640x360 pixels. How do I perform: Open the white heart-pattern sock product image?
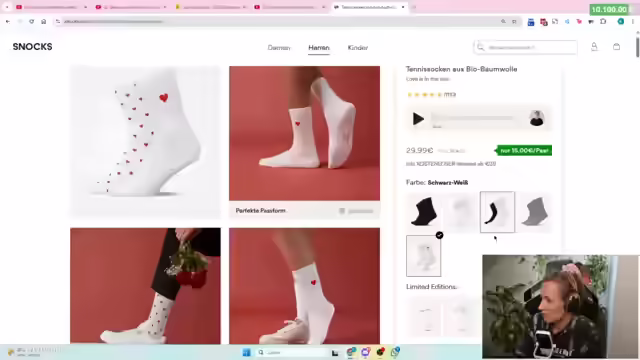coord(145,141)
